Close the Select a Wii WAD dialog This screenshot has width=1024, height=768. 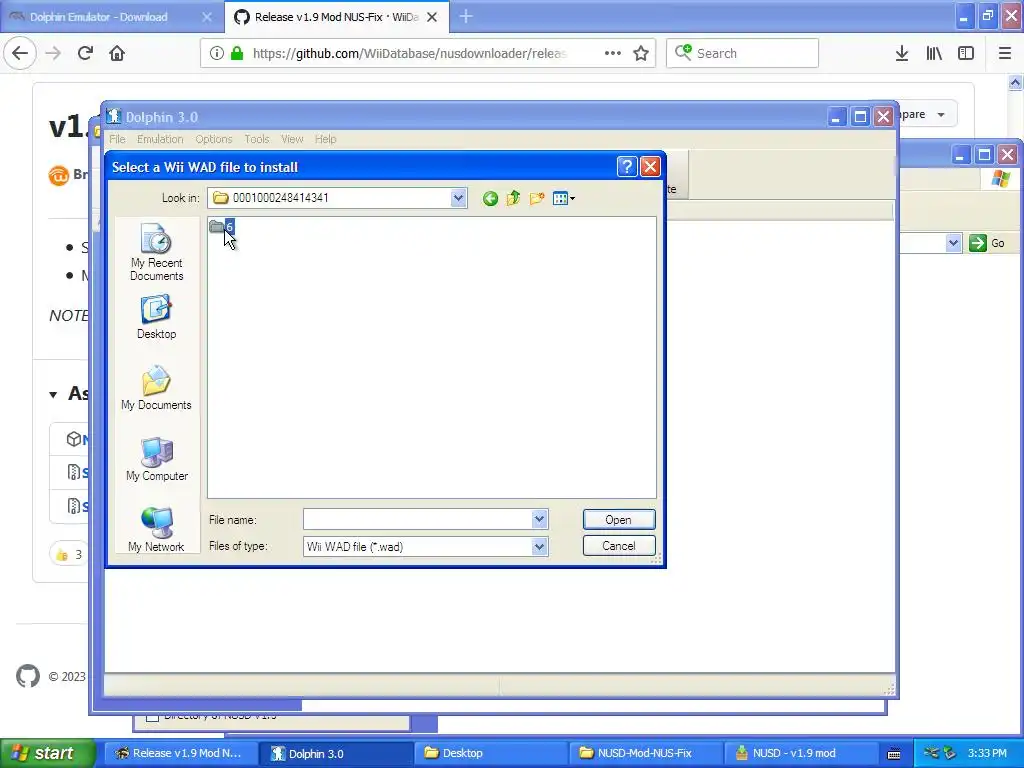click(650, 167)
